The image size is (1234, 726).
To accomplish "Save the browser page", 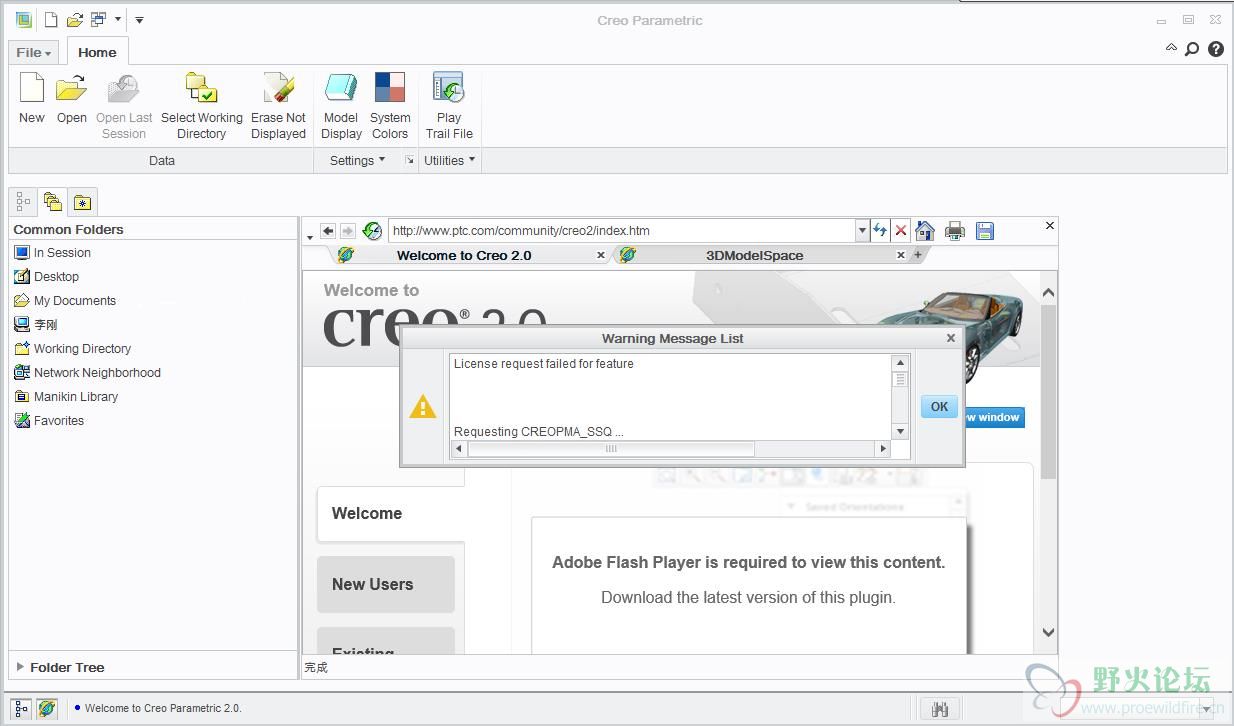I will pyautogui.click(x=985, y=231).
